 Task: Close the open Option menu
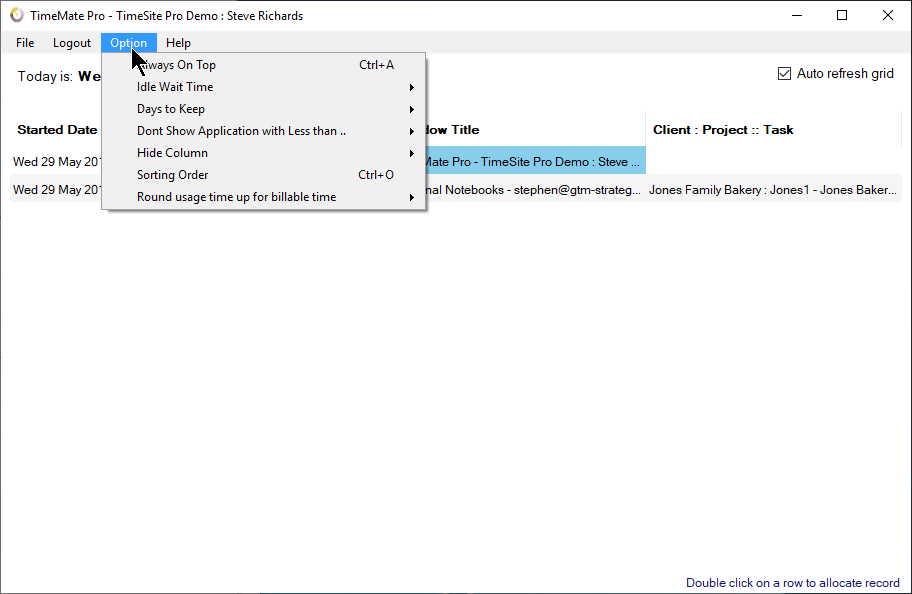click(129, 43)
